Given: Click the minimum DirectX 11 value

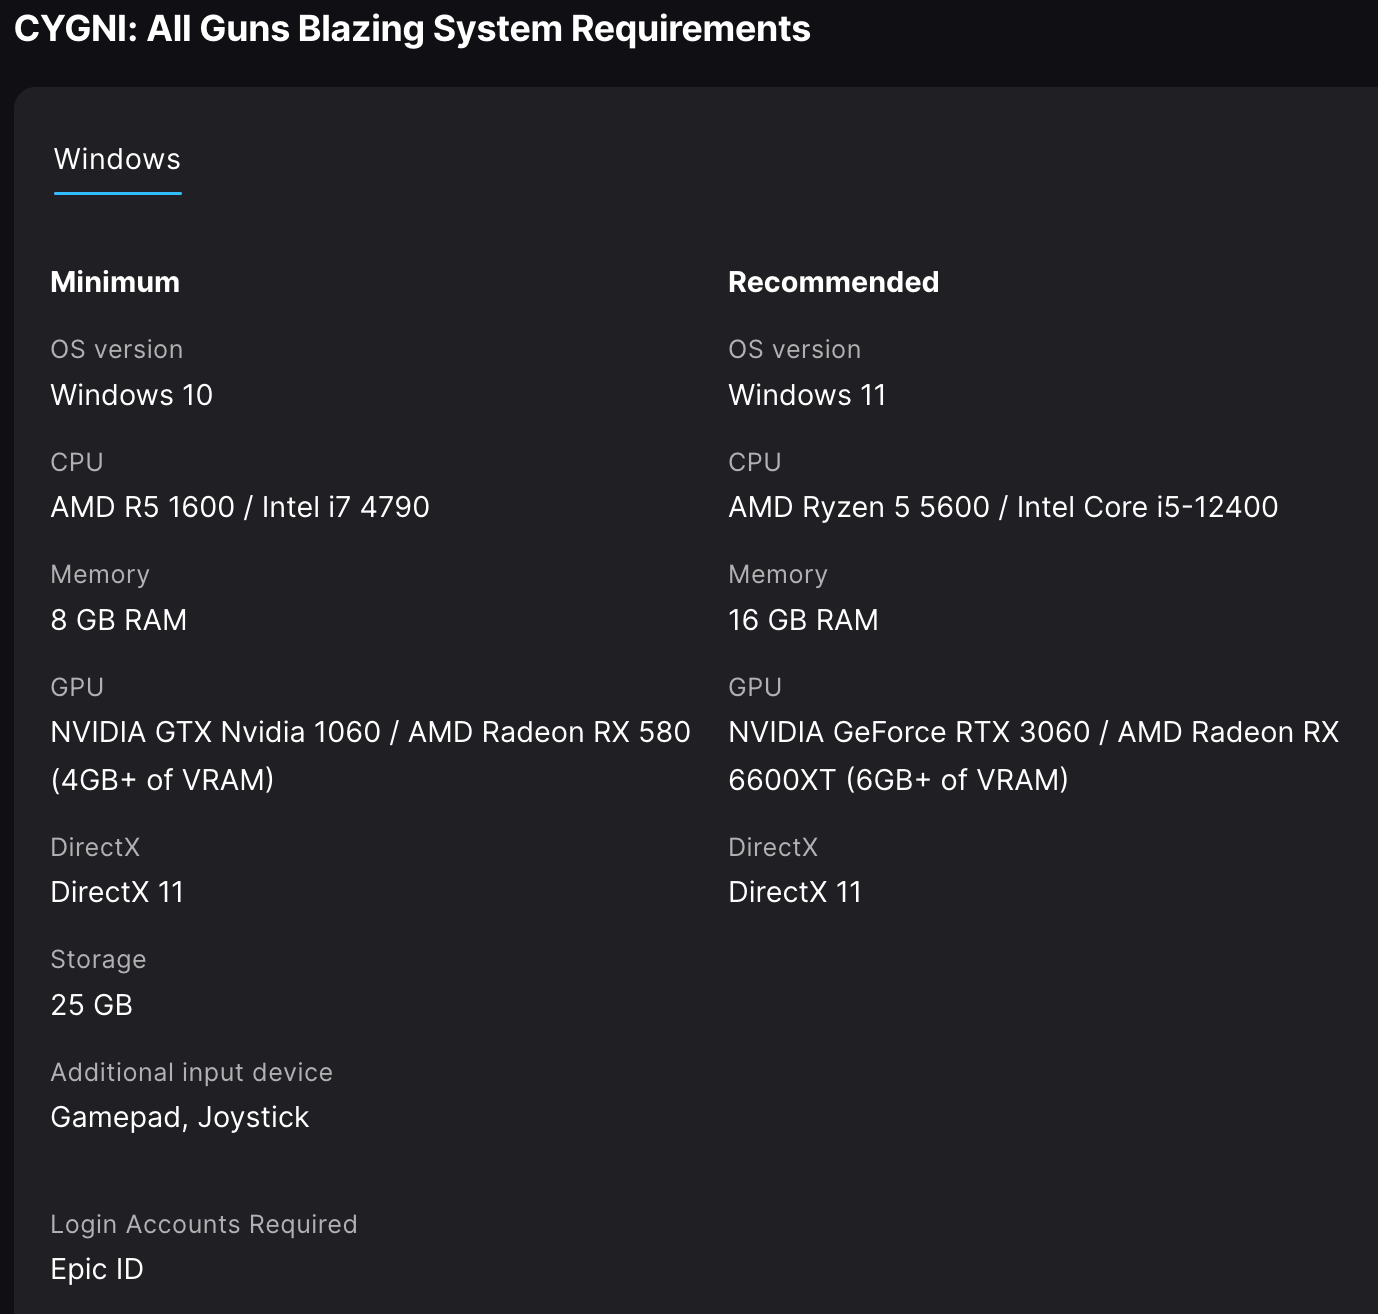Looking at the screenshot, I should click(x=117, y=892).
